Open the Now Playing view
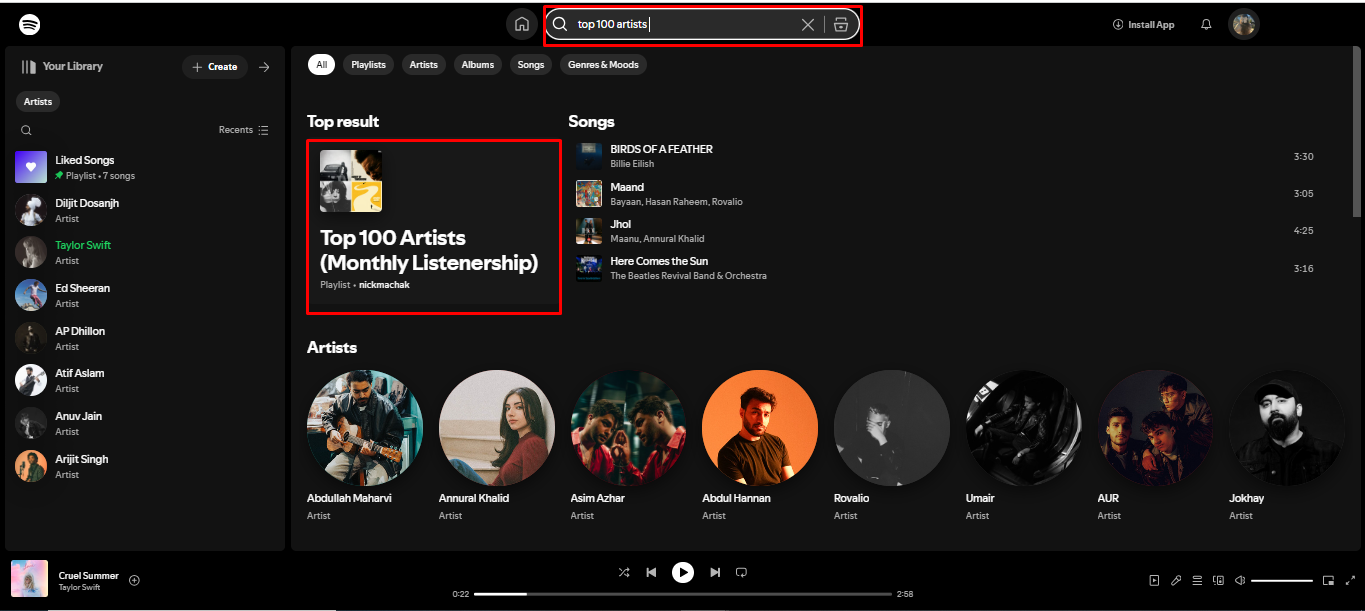1365x611 pixels. click(x=1155, y=580)
